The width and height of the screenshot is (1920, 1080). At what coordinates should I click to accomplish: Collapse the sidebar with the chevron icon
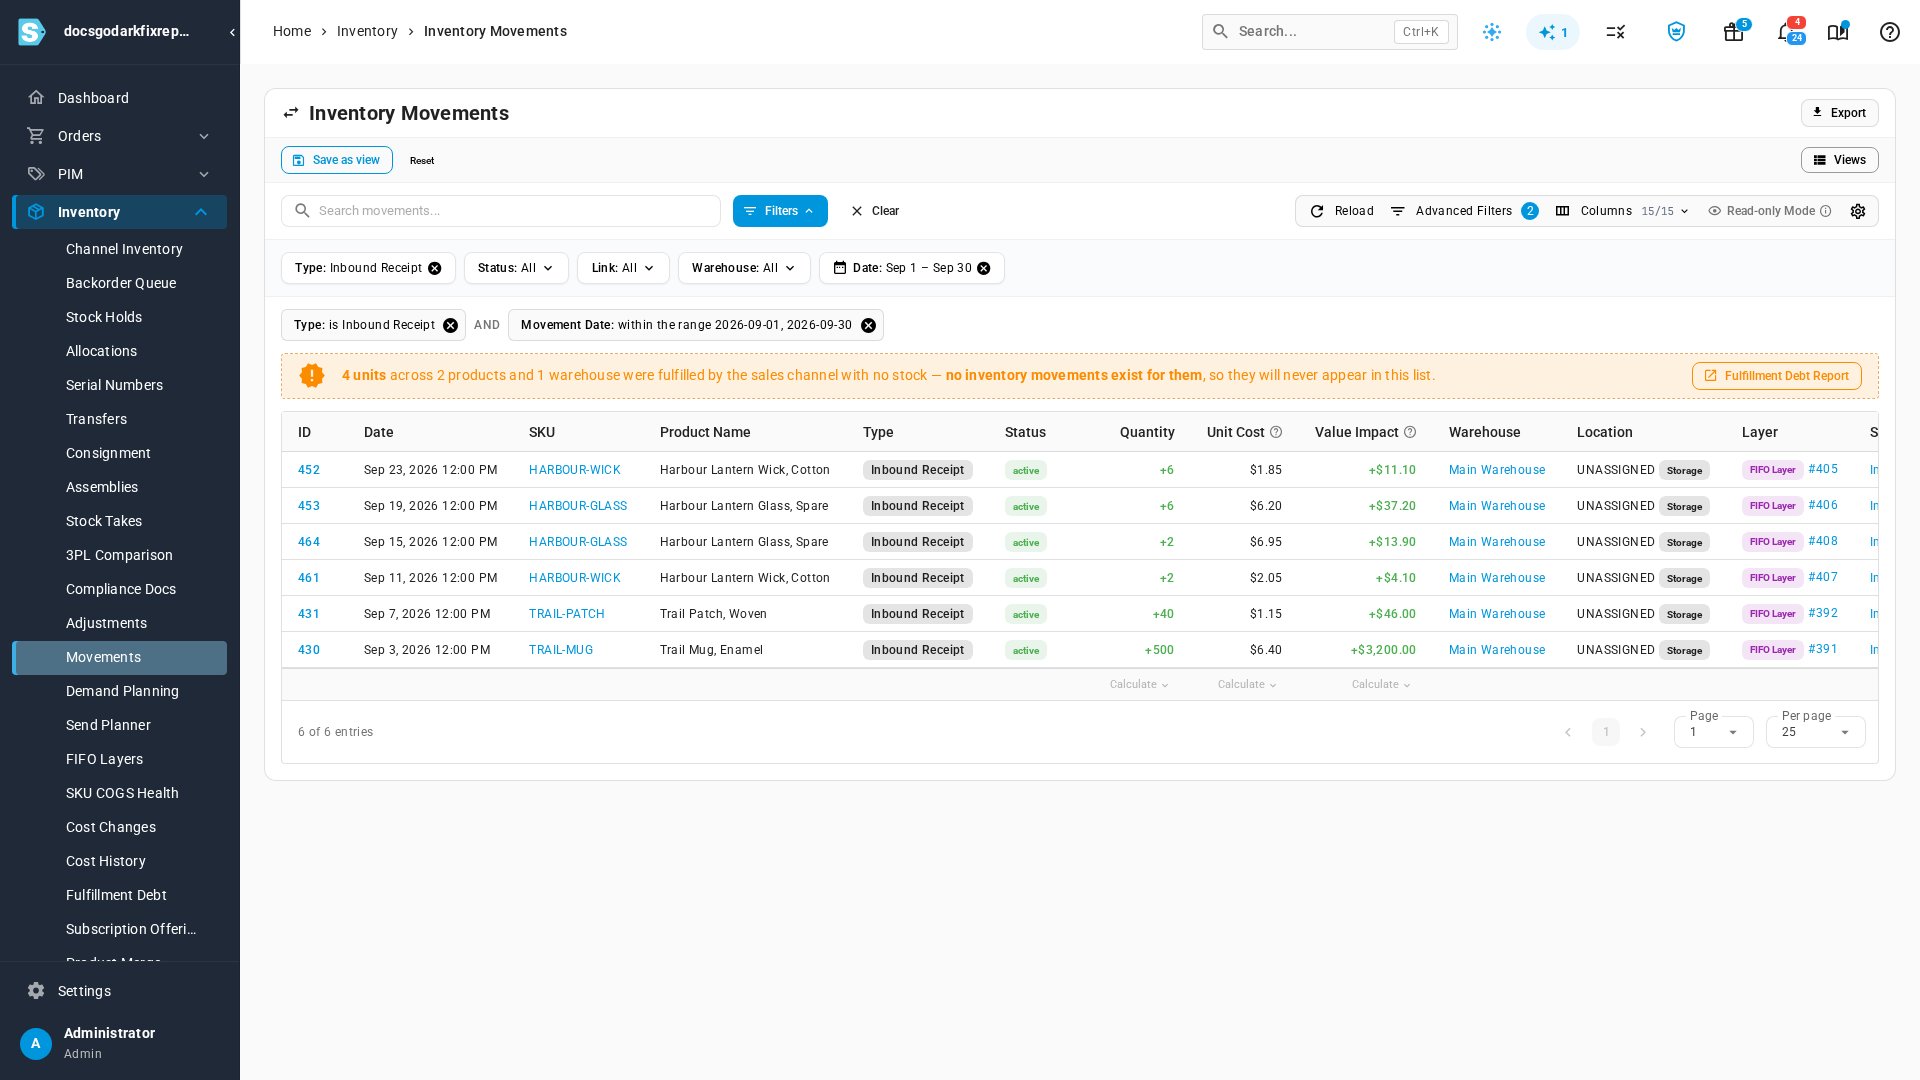232,32
